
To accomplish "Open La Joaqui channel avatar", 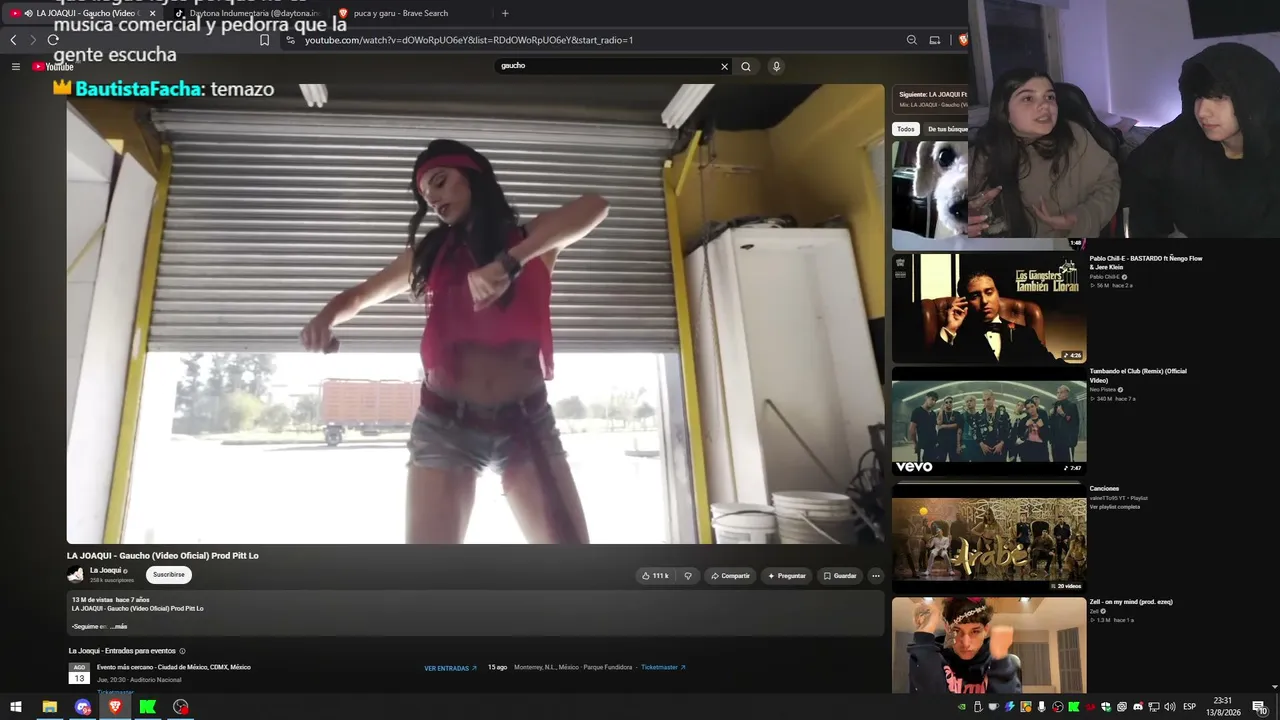I will click(75, 574).
